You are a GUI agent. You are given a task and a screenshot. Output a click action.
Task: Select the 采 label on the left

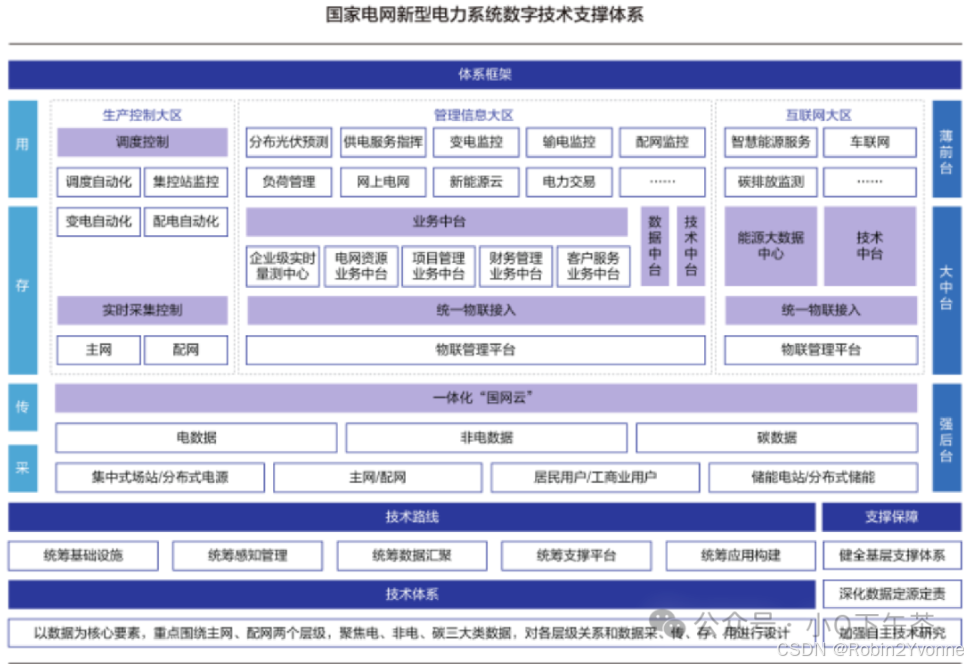(x=23, y=468)
